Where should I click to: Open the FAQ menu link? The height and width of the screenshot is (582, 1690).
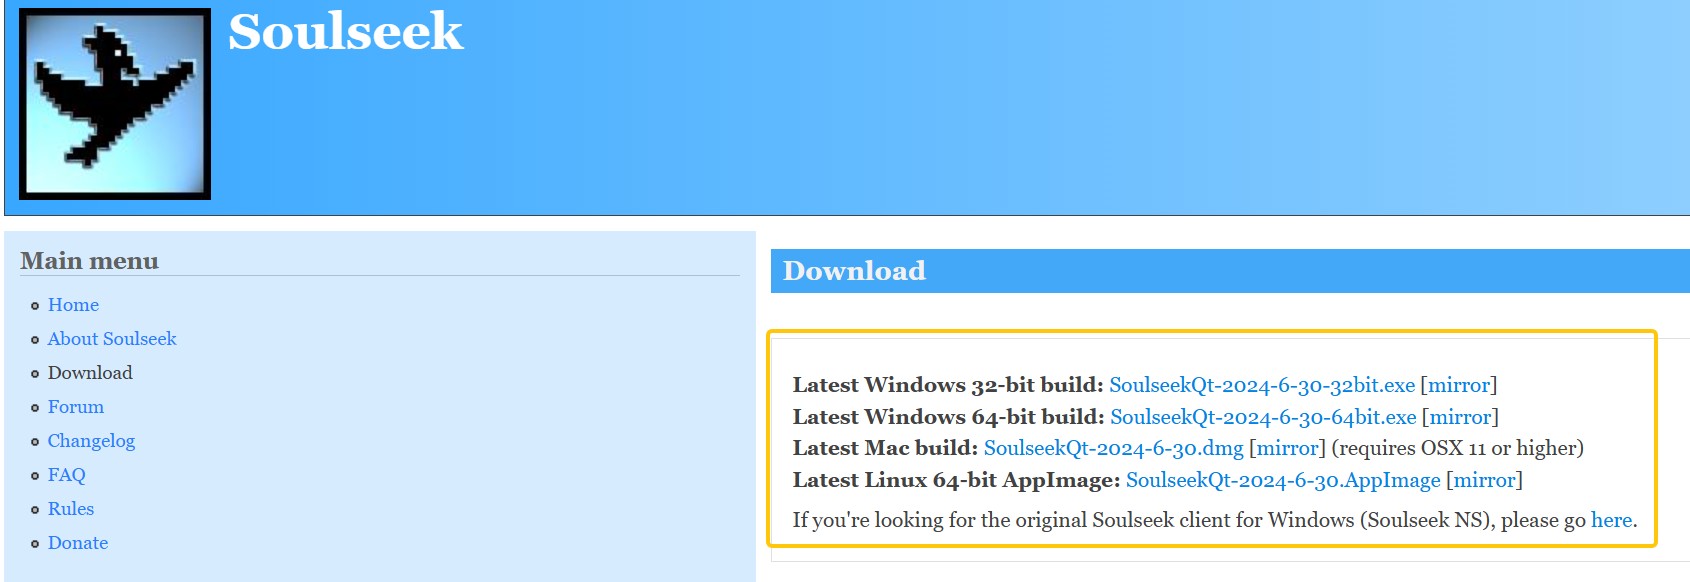(x=67, y=475)
